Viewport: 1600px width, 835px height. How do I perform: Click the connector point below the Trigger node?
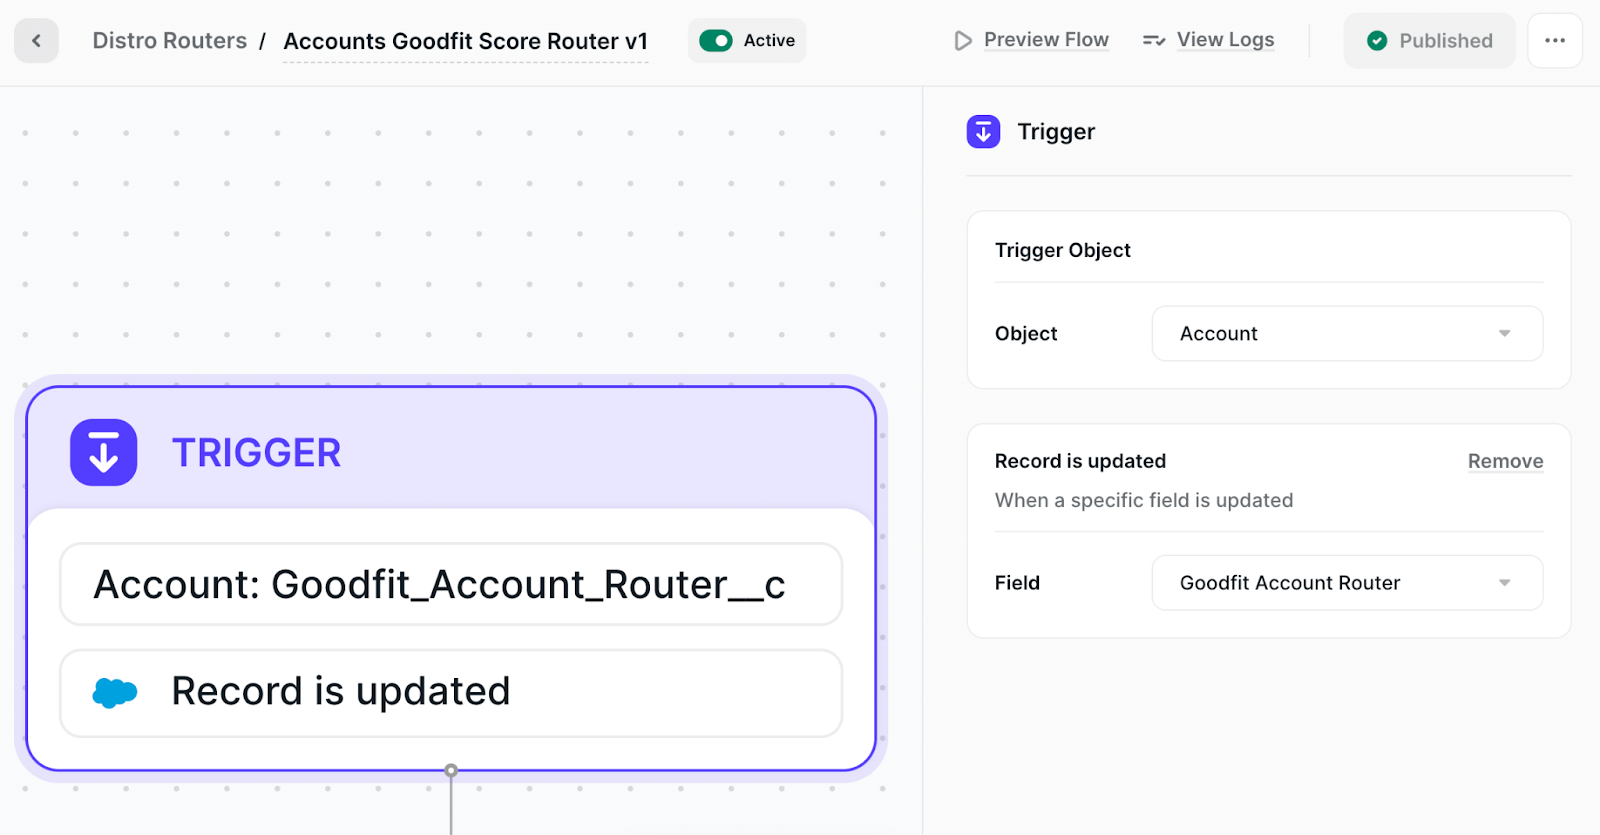451,771
